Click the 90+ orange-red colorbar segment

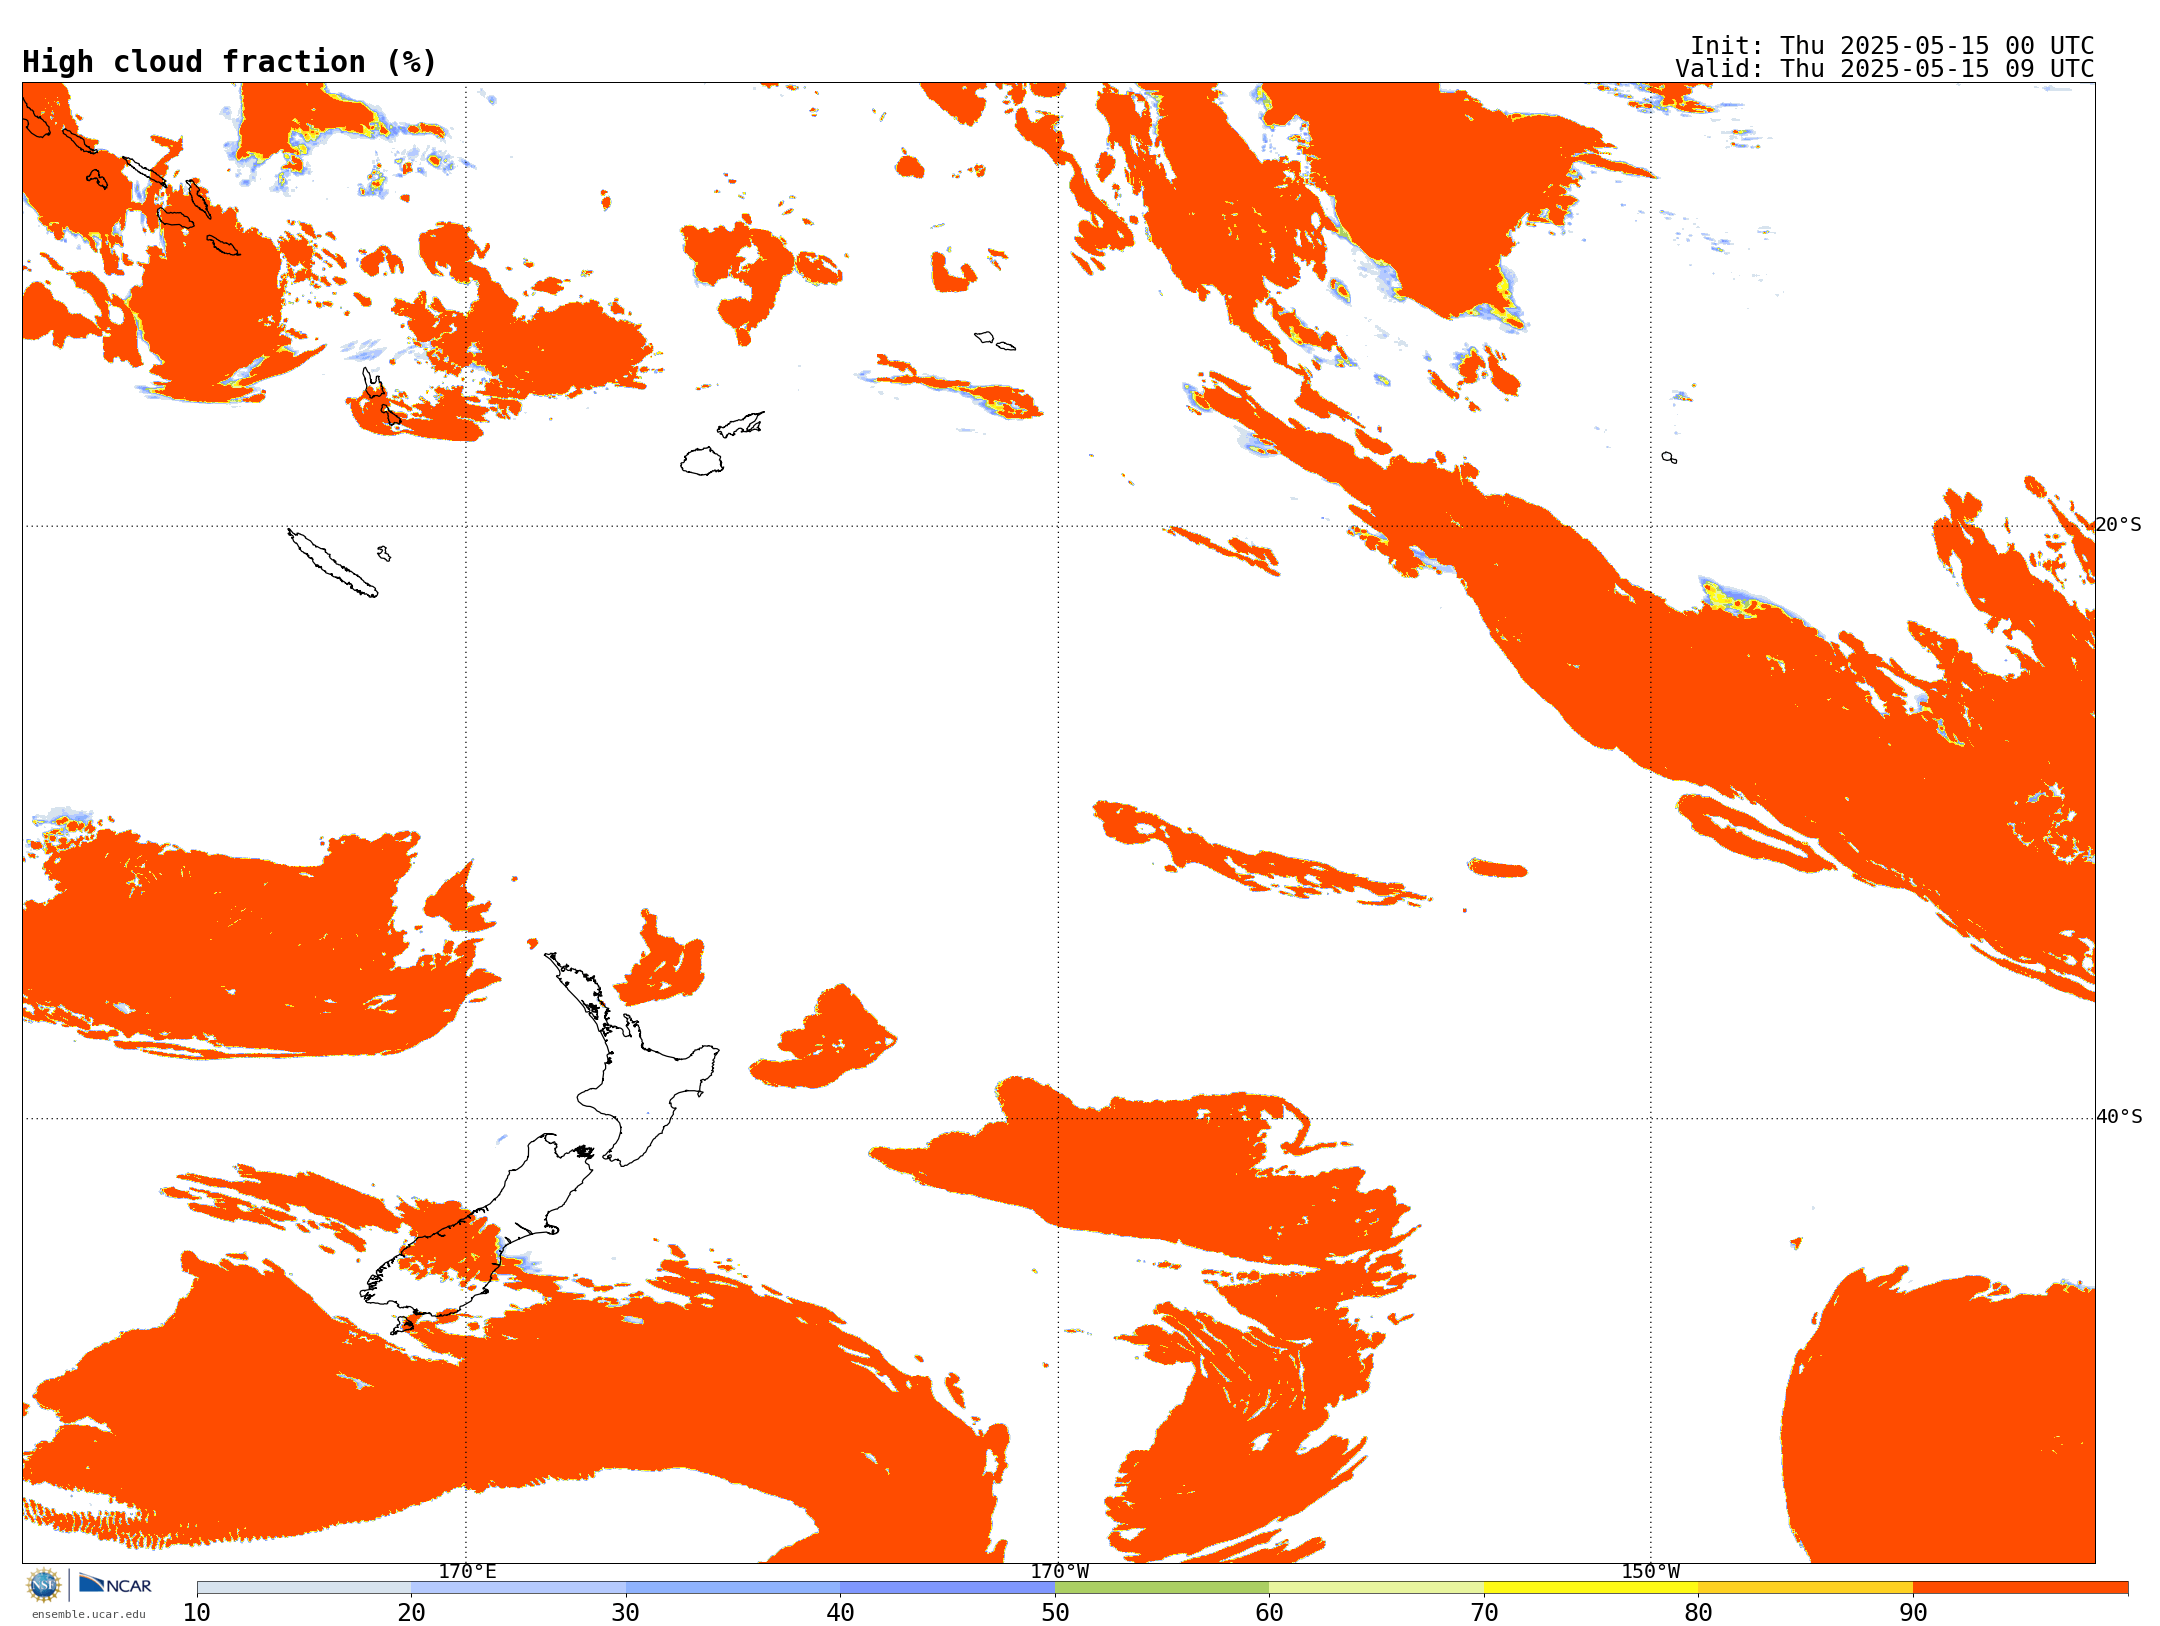[2020, 1588]
